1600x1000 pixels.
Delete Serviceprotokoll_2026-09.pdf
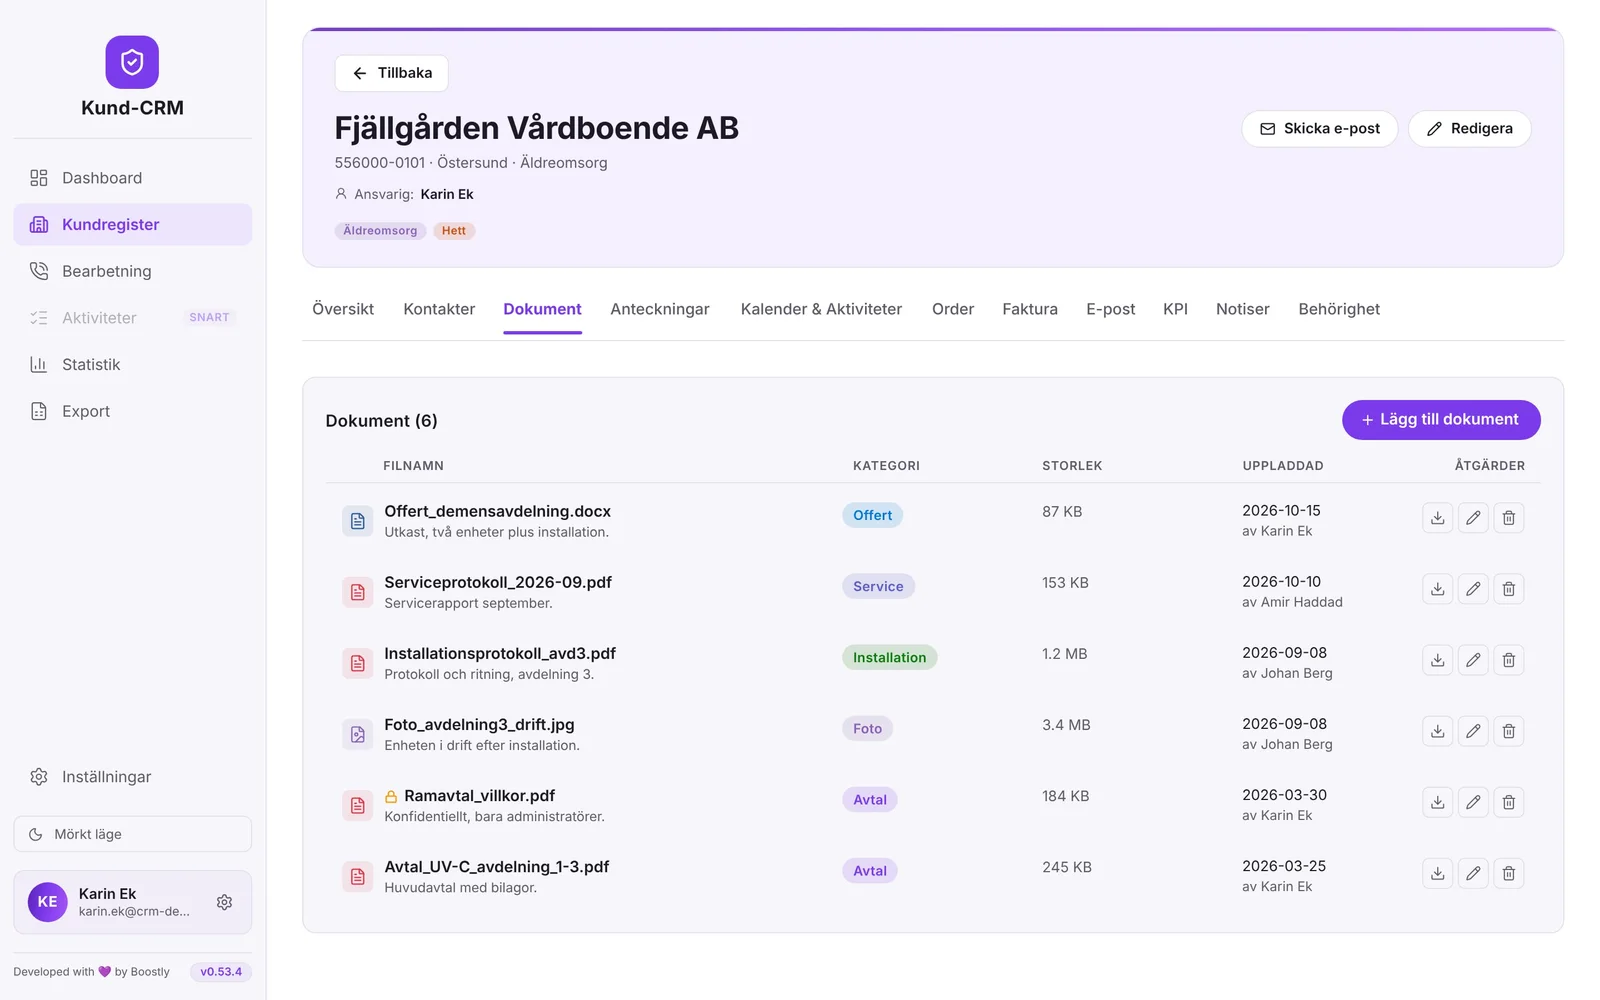(1509, 589)
